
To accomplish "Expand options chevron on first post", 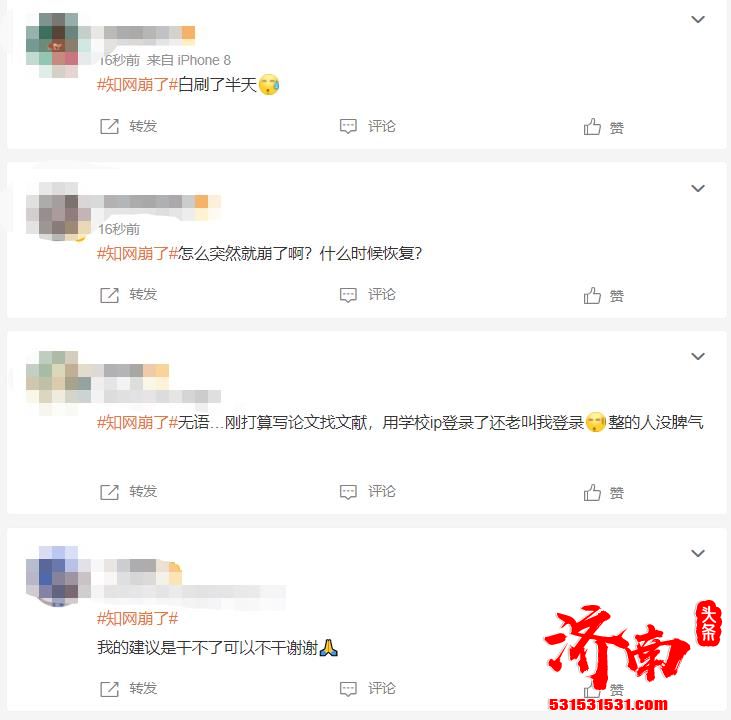I will coord(697,20).
